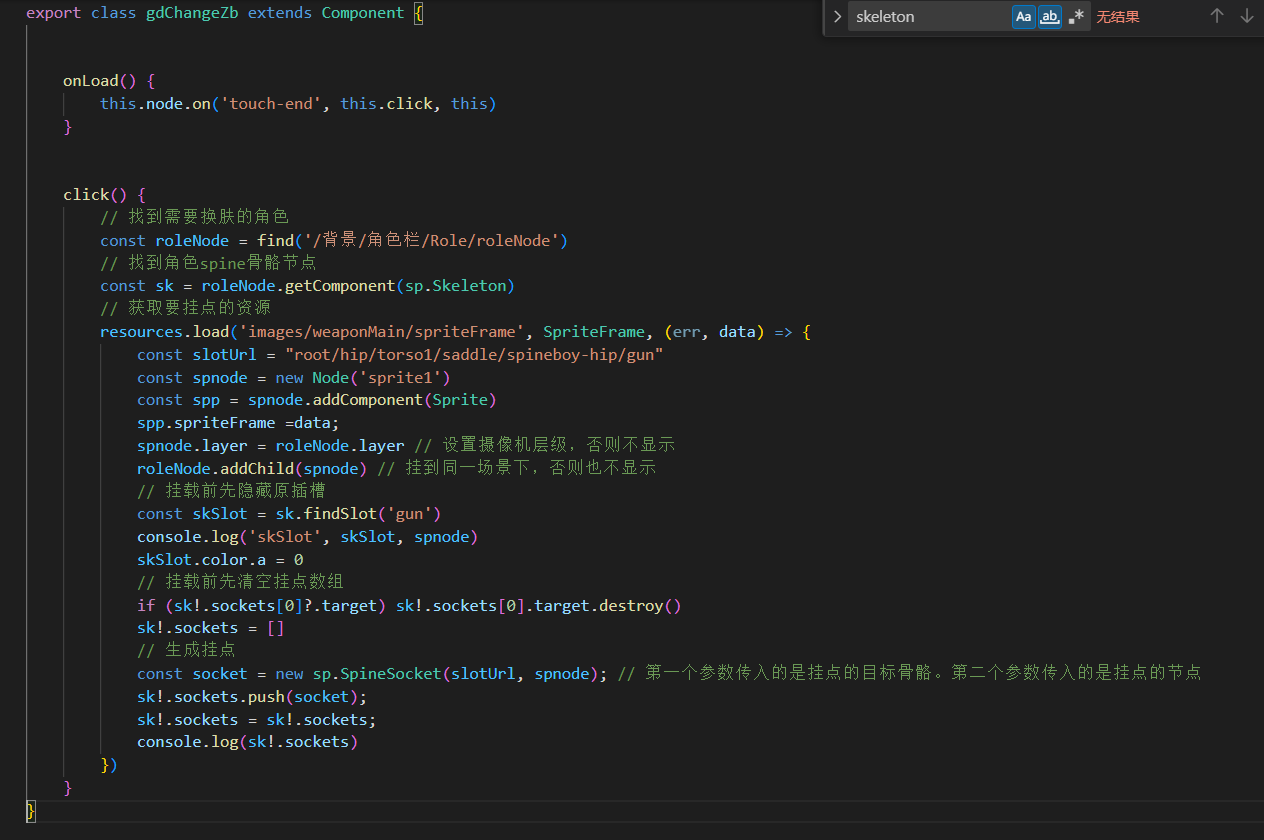The width and height of the screenshot is (1264, 840).
Task: Click comment '// 生成挂点'
Action: click(186, 651)
